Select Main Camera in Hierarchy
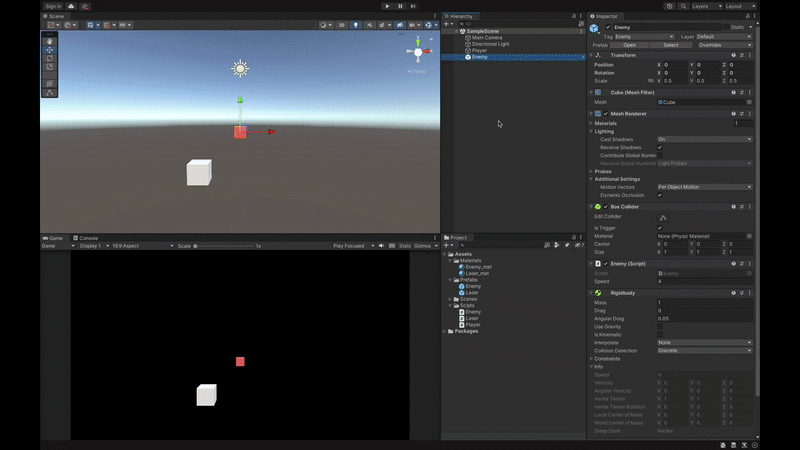800x450 pixels. point(487,38)
